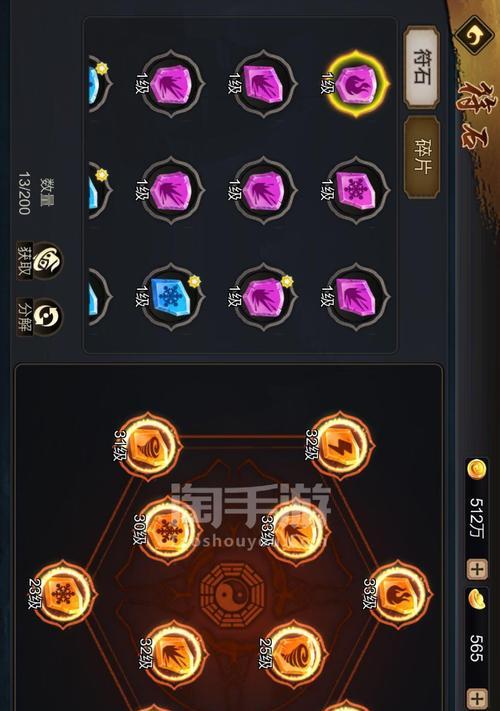Click the yin-yang bagua center emblem

point(232,594)
